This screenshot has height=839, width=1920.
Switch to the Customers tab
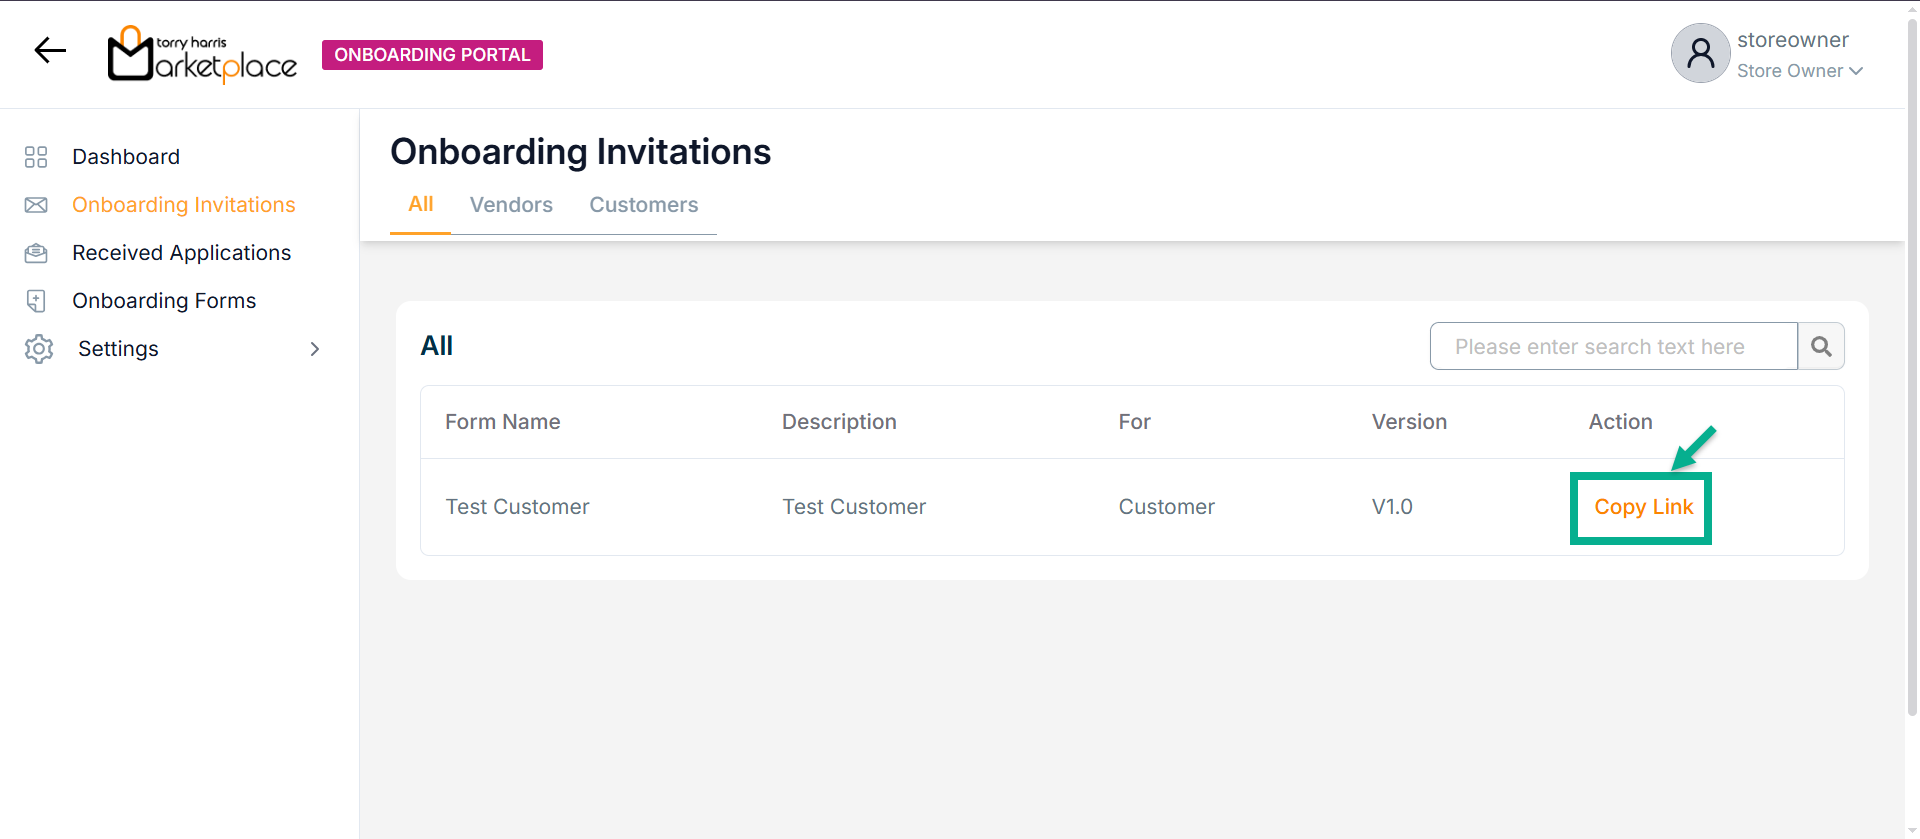(643, 205)
